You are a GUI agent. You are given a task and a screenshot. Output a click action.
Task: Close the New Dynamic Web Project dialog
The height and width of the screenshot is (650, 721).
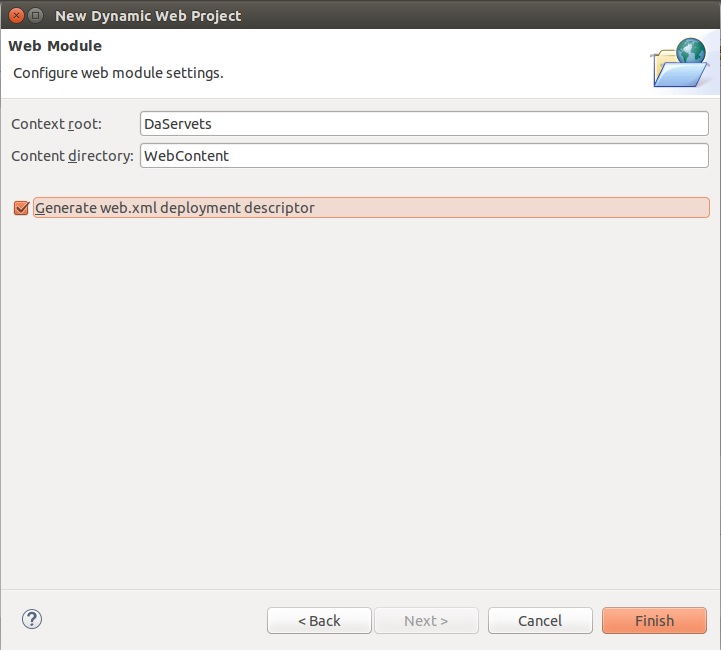(15, 15)
